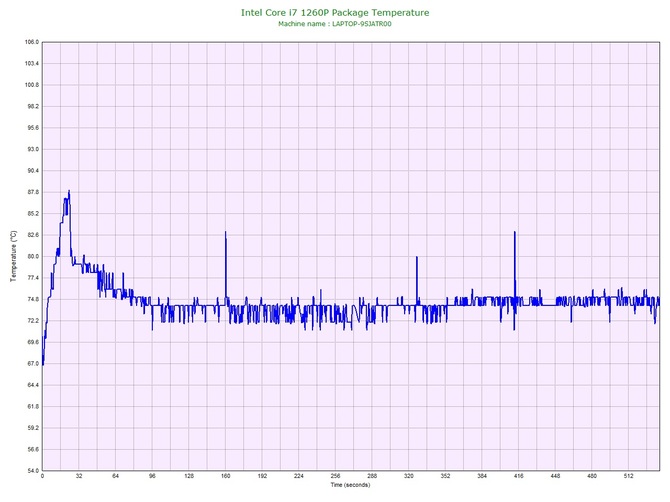Screen dimensions: 670x502
Task: Select the 448 seconds time axis value
Action: pyautogui.click(x=555, y=476)
